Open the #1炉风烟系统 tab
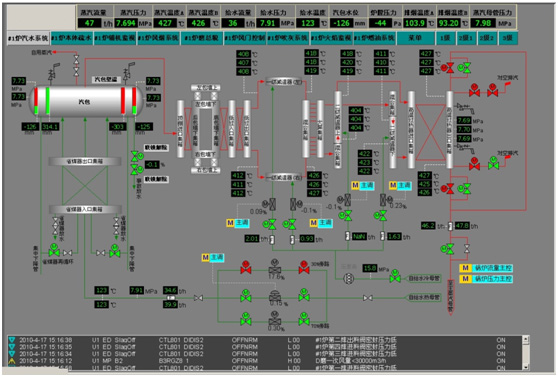The image size is (558, 377). click(x=158, y=38)
